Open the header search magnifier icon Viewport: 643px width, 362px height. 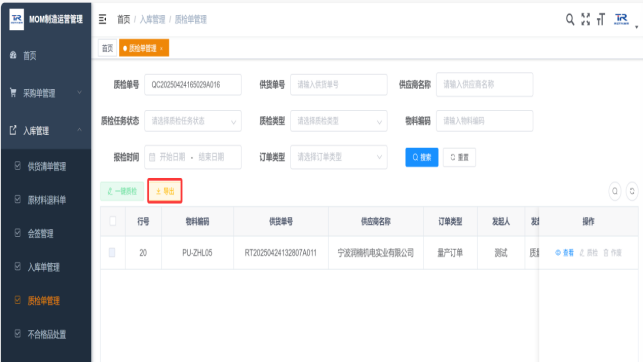[570, 19]
